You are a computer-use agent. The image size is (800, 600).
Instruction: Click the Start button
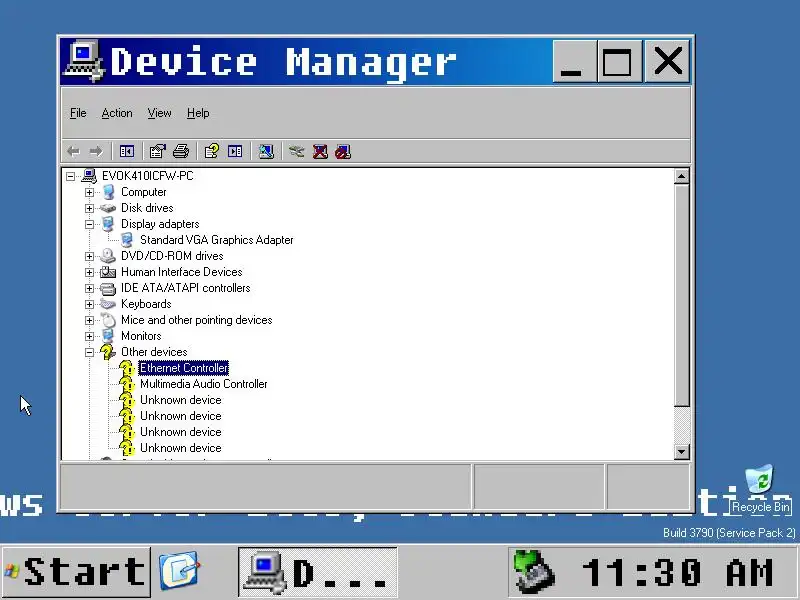(76, 571)
